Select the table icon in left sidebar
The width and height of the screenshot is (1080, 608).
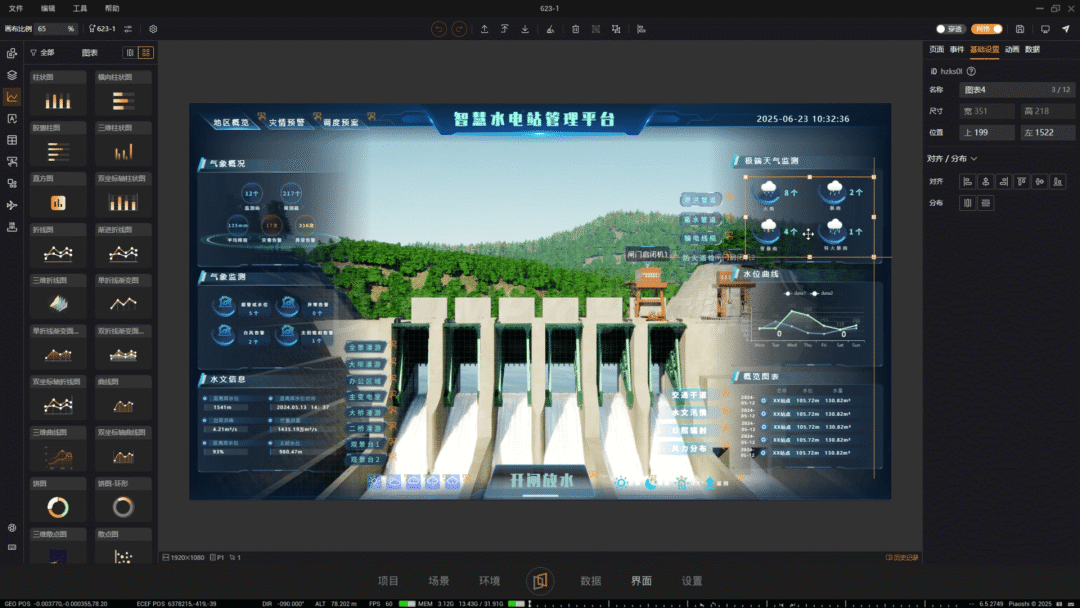click(12, 140)
